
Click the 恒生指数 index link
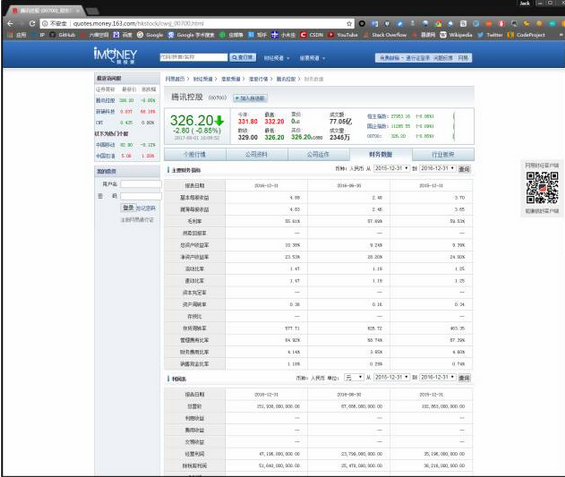coord(378,116)
